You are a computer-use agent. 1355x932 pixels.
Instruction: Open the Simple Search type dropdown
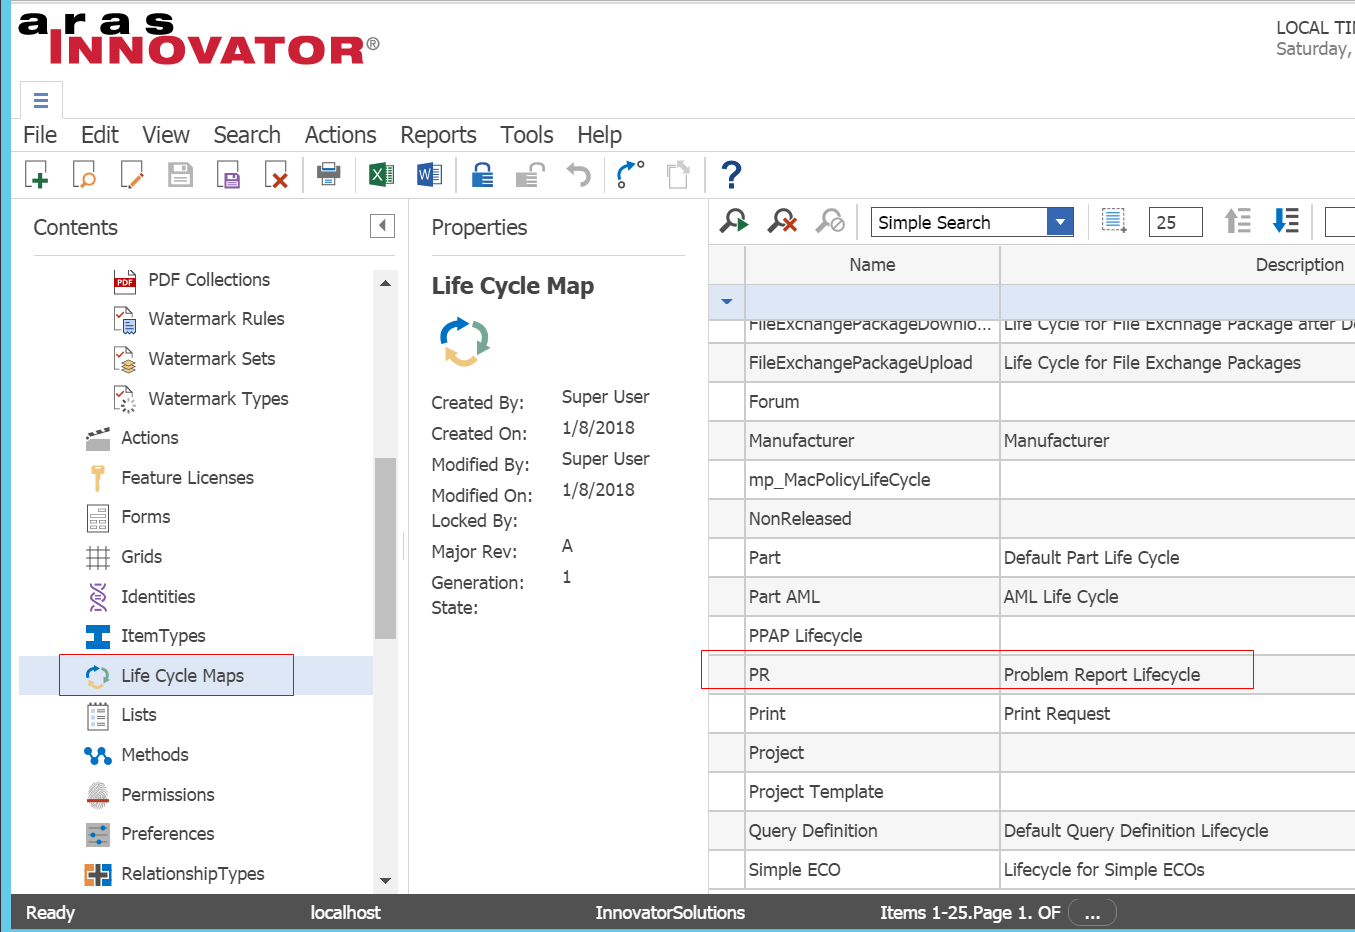point(1060,221)
